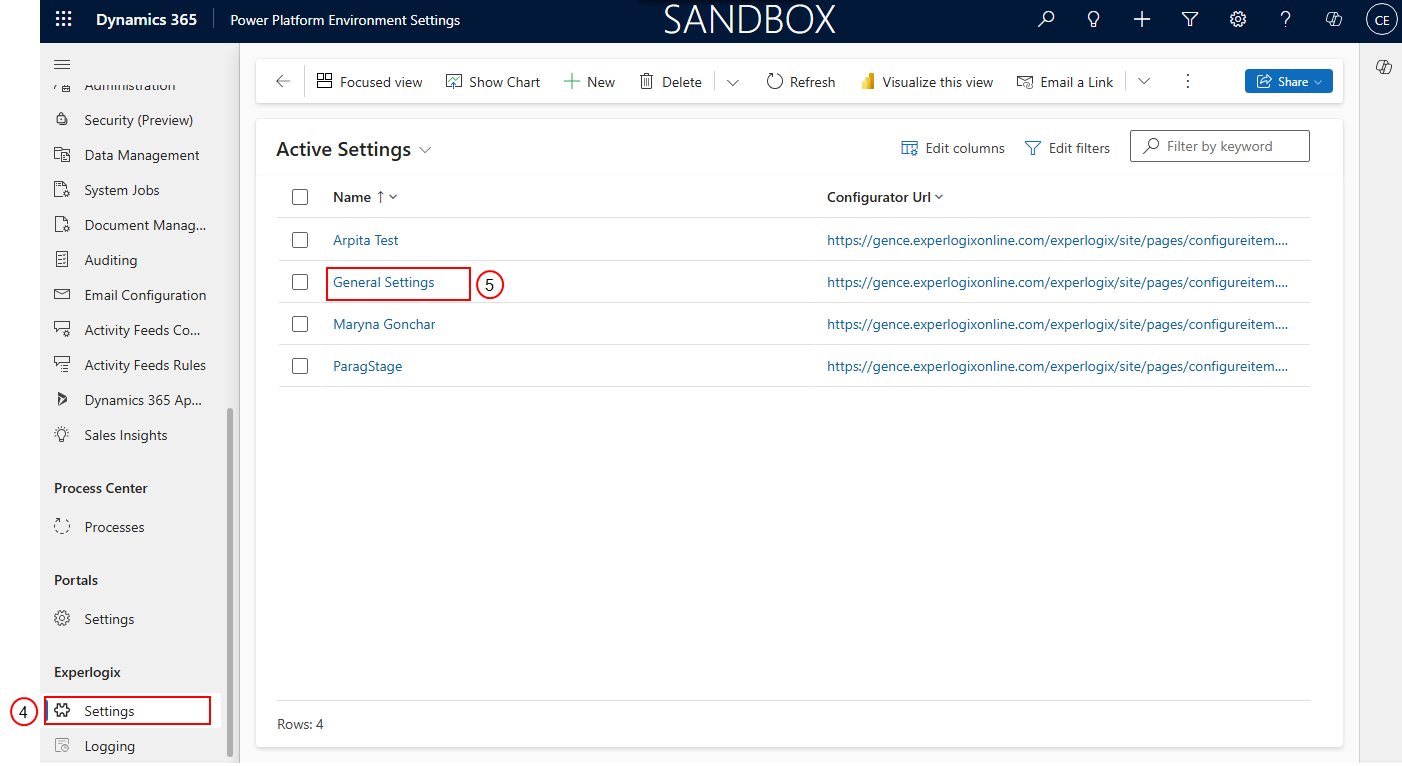Click Edit columns button
Viewport: 1402px width, 766px height.
(x=953, y=148)
